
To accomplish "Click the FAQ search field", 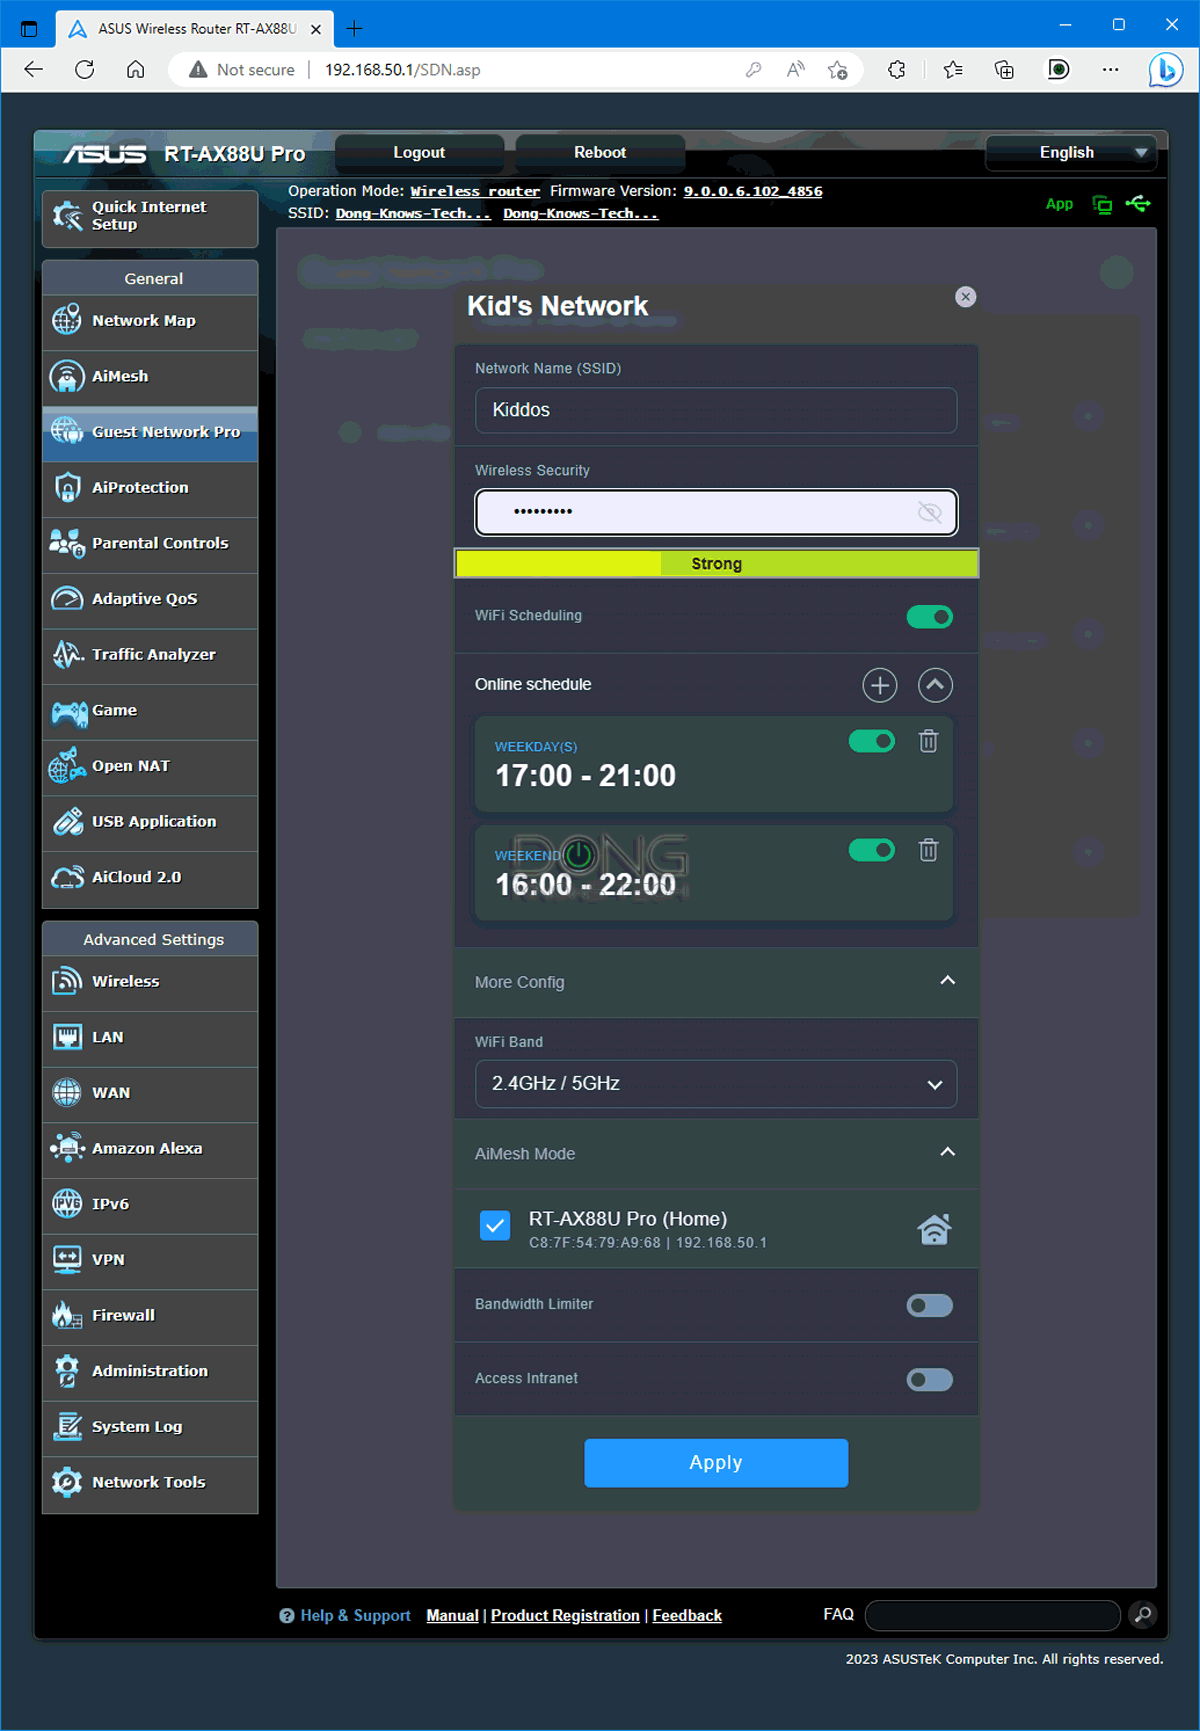I will click(x=992, y=1615).
